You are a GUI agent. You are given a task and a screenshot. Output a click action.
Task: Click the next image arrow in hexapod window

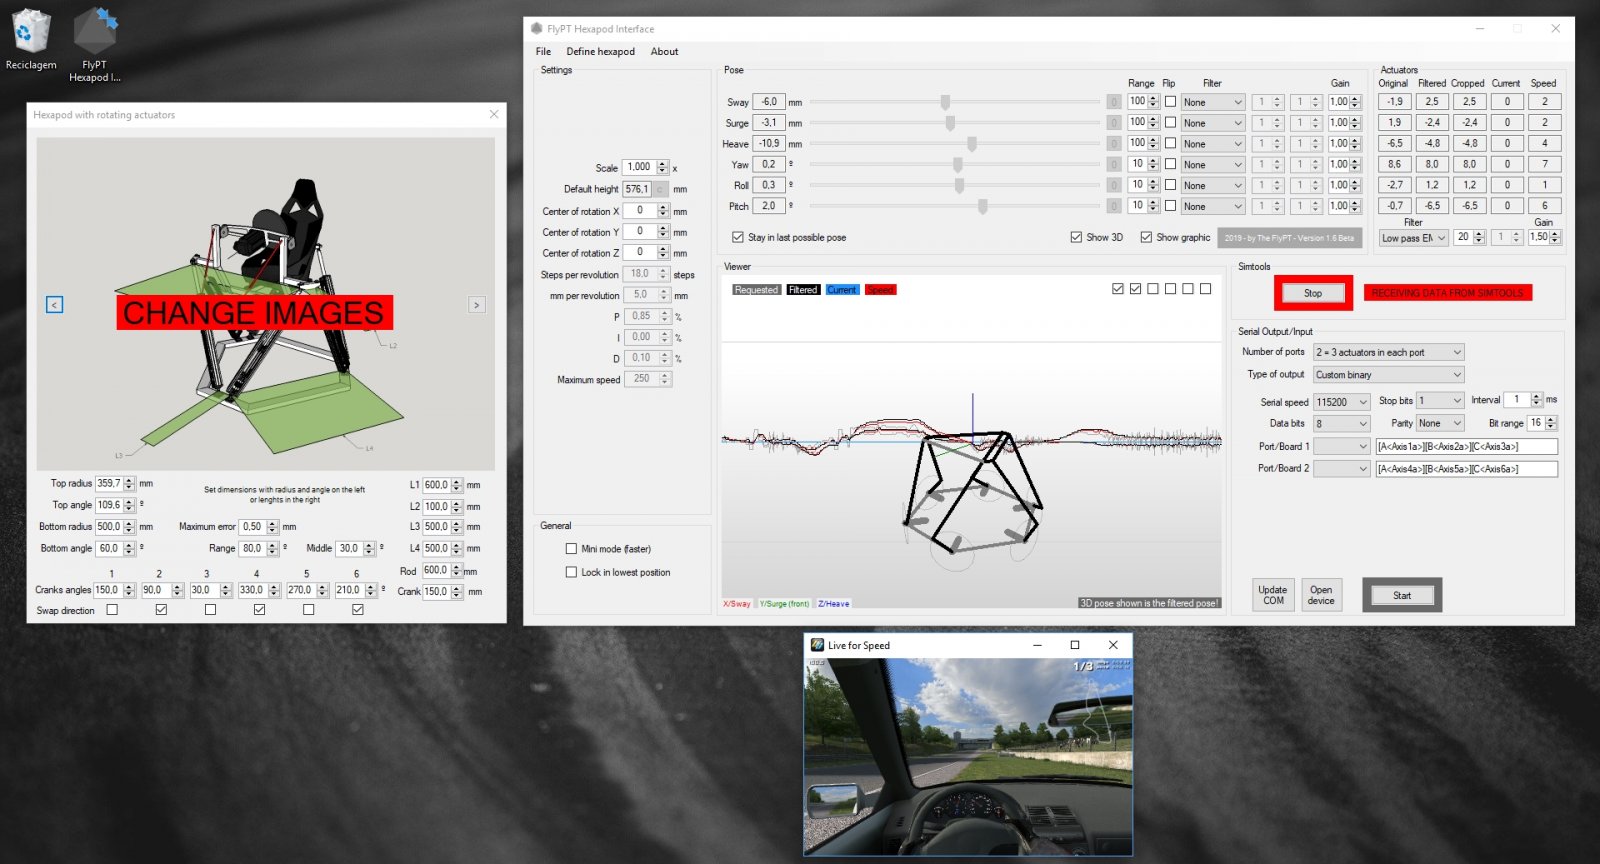(x=477, y=305)
